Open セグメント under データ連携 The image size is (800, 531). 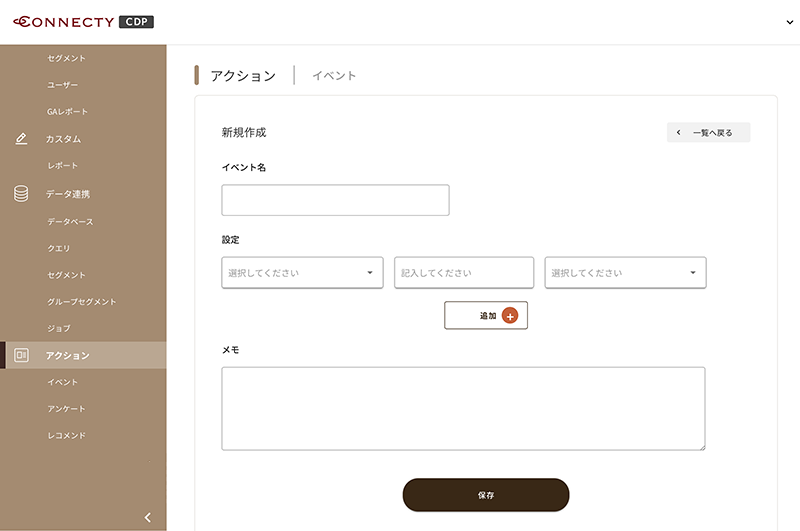click(x=66, y=275)
